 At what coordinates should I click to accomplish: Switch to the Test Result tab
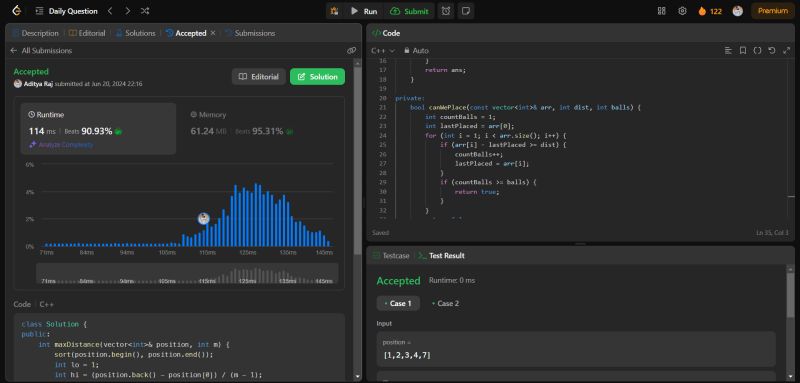coord(441,256)
